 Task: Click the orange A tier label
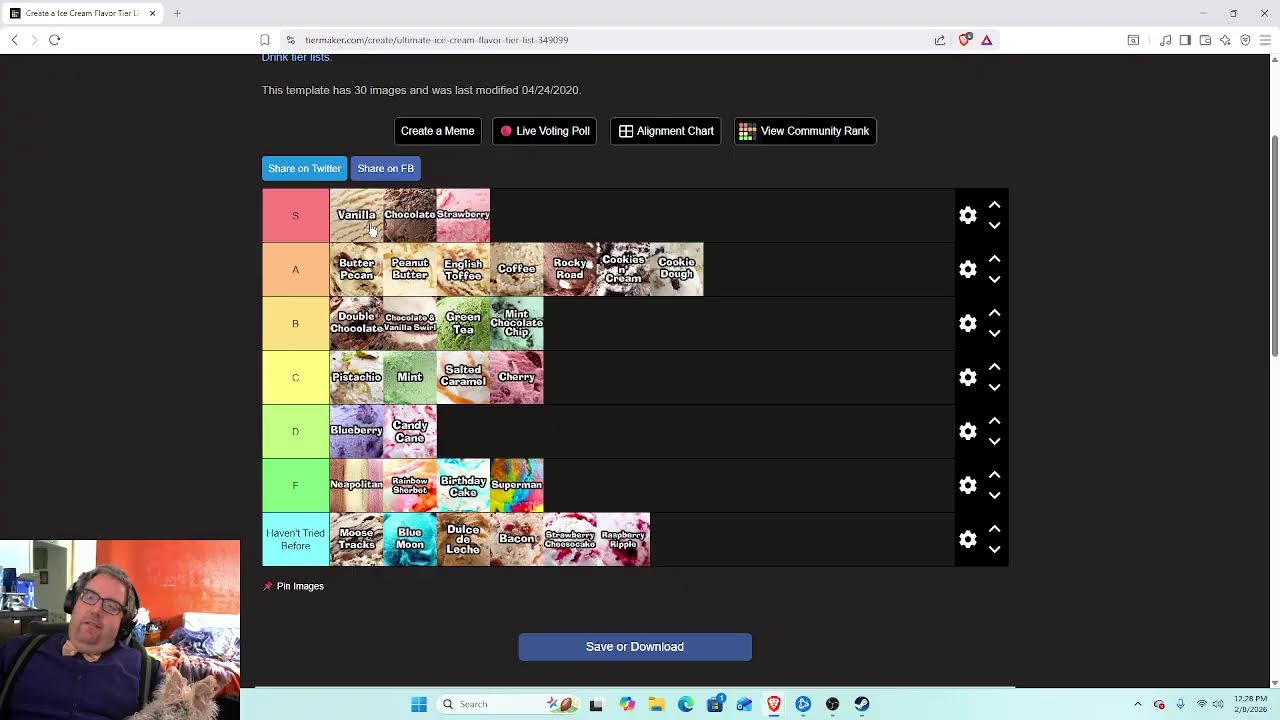tap(295, 269)
